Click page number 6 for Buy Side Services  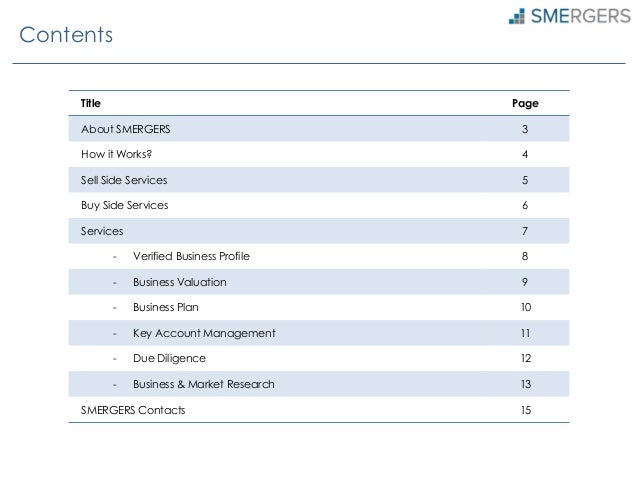(x=525, y=206)
